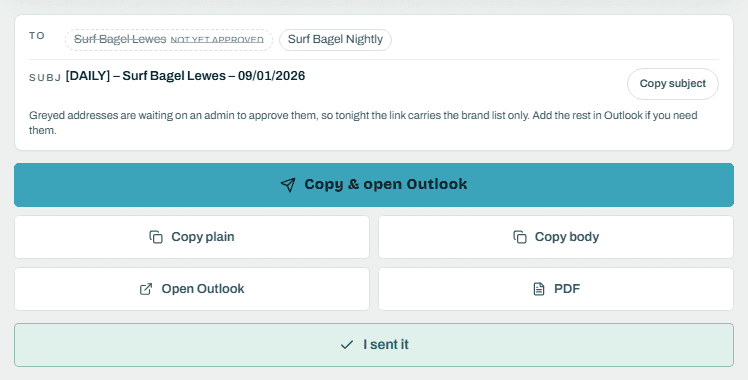Image resolution: width=748 pixels, height=380 pixels.
Task: Click the NOT YET APPROVED label
Action: pyautogui.click(x=217, y=40)
